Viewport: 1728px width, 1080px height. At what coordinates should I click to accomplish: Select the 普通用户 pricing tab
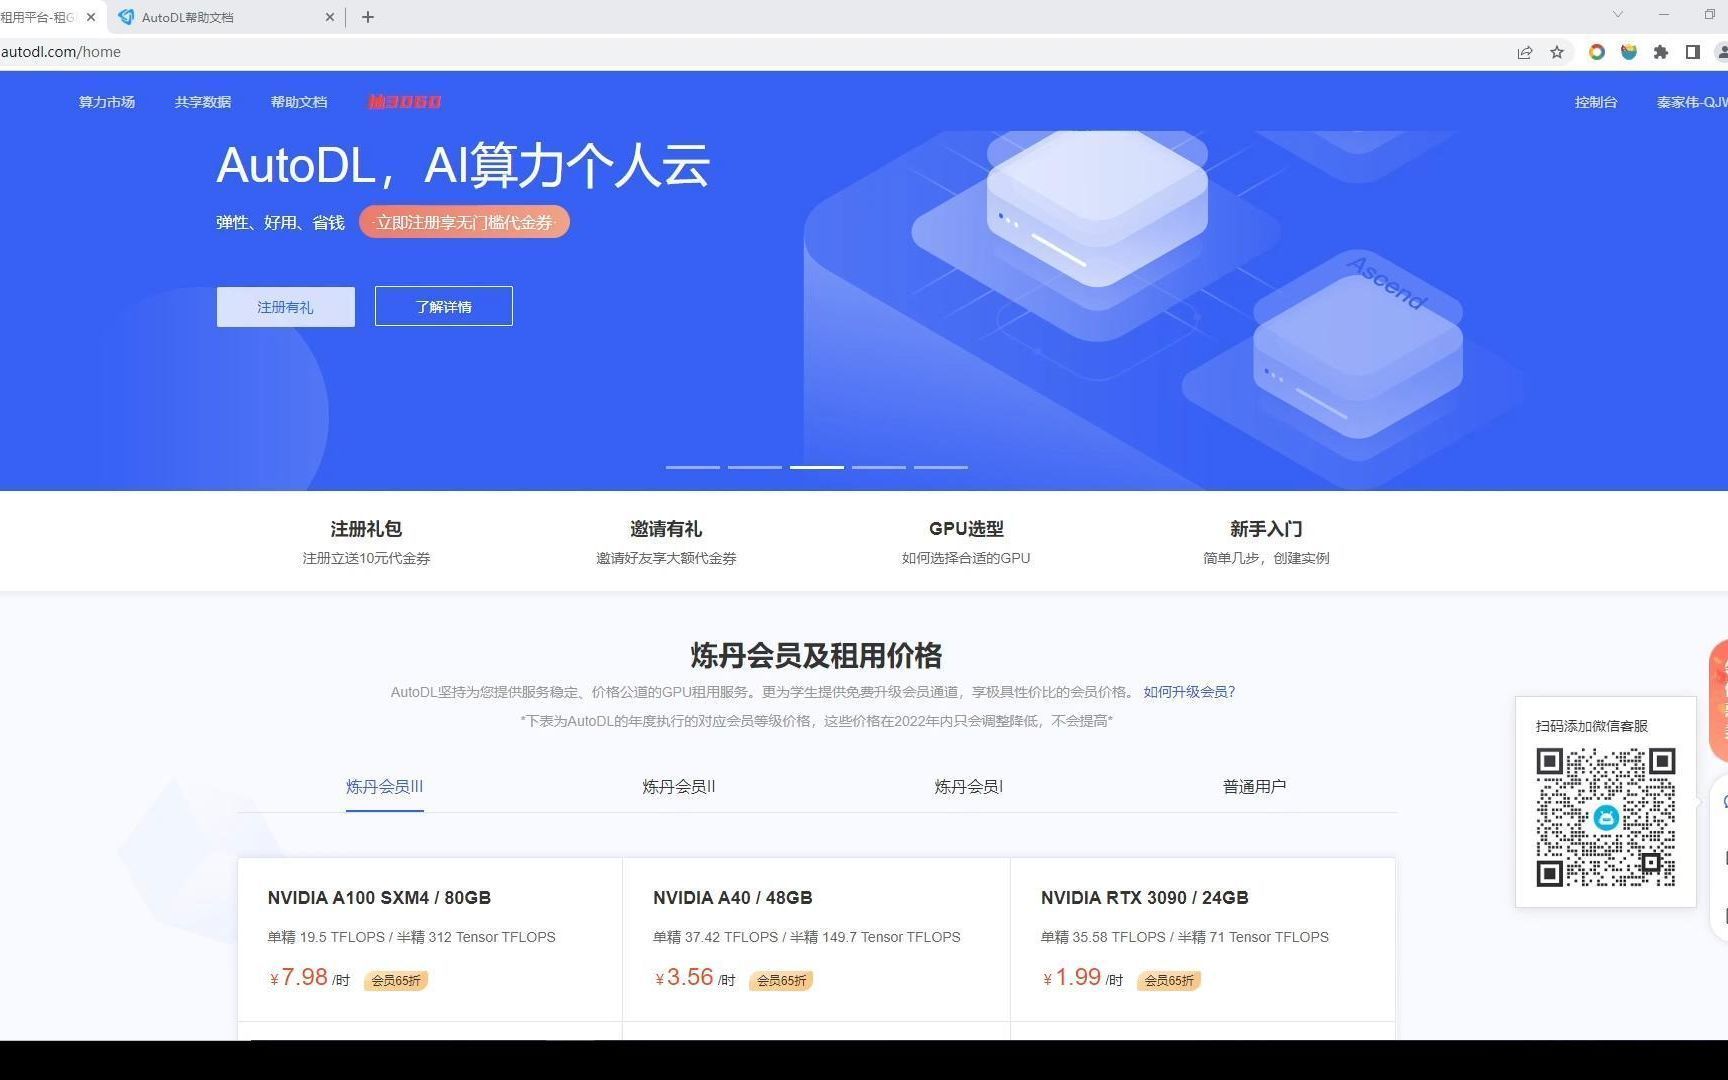coord(1255,787)
